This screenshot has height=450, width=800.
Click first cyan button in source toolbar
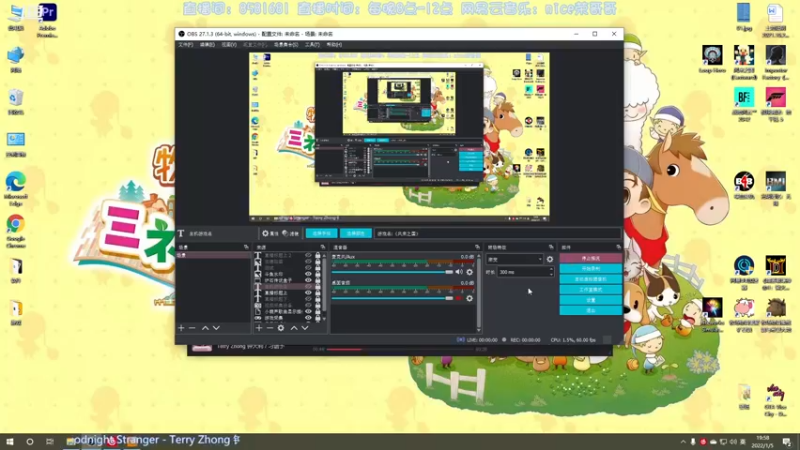click(x=321, y=233)
